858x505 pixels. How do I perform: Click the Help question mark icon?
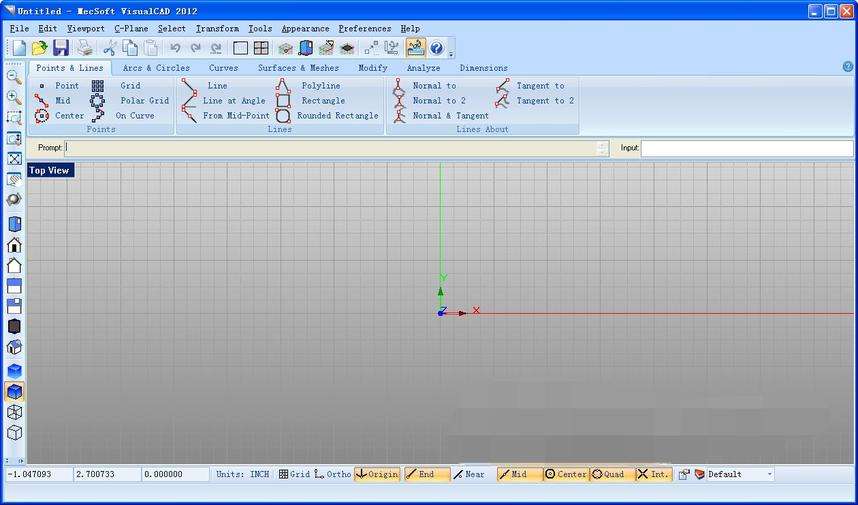point(436,48)
